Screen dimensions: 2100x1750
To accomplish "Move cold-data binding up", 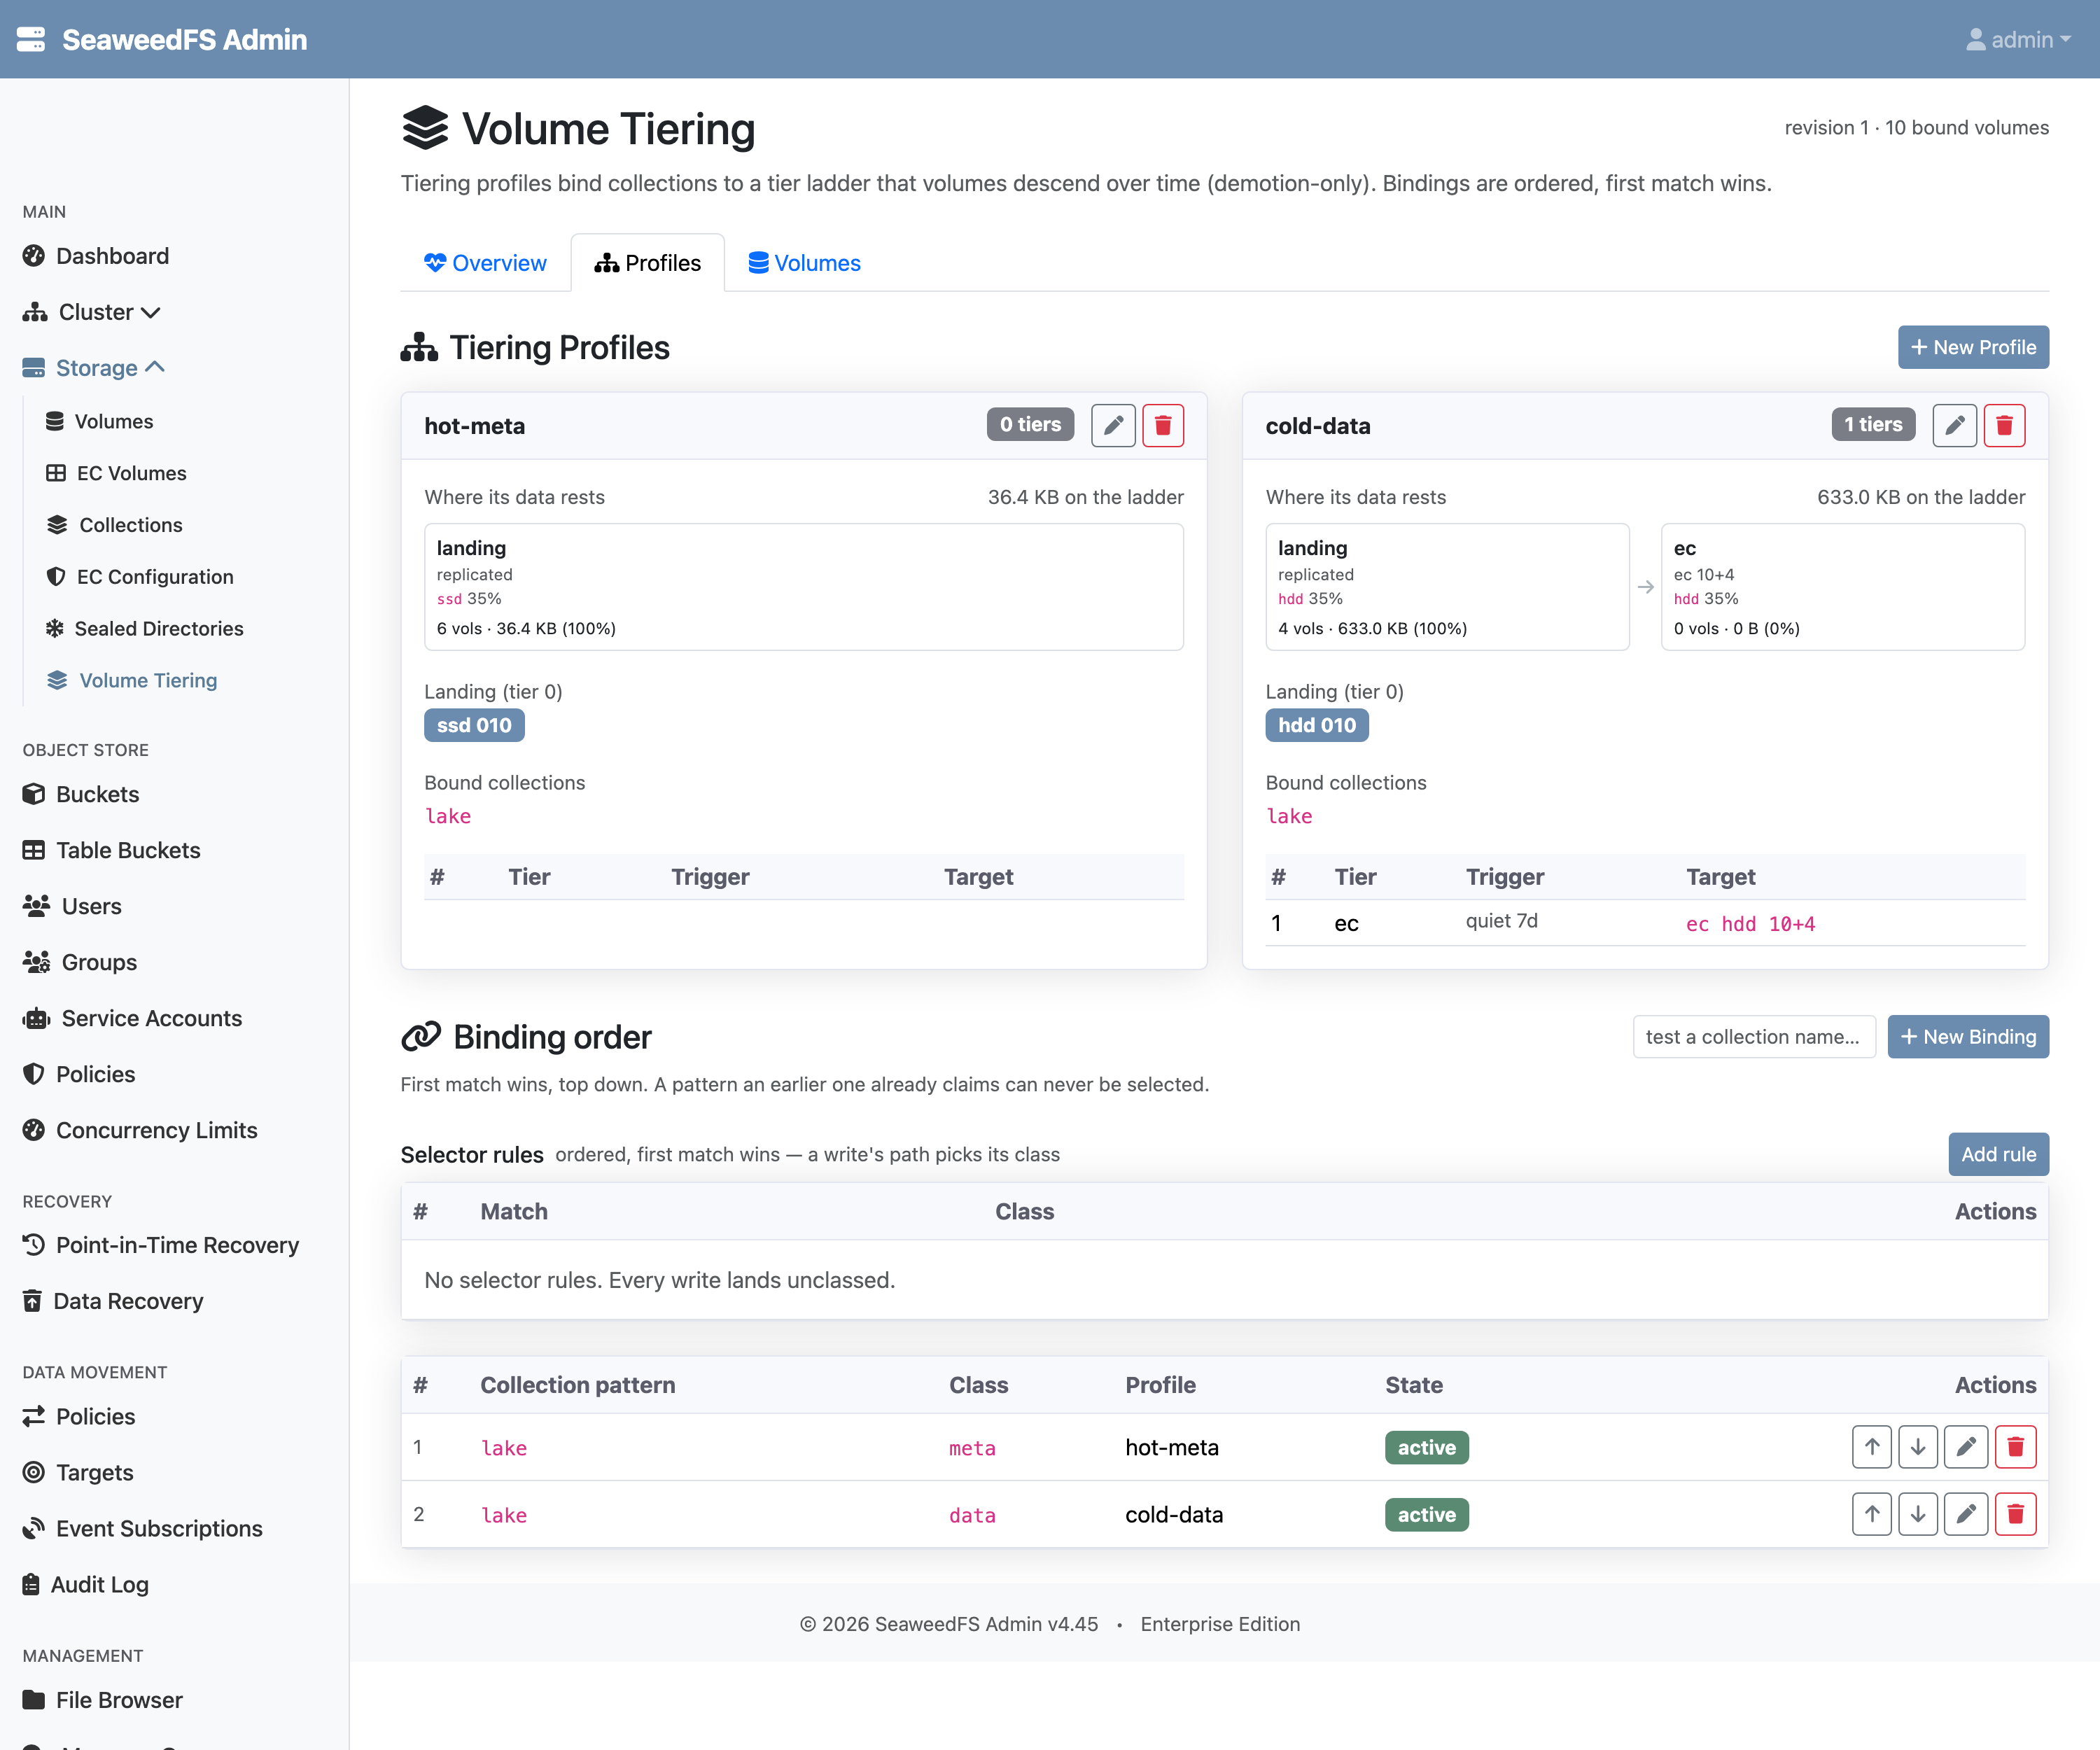I will (1871, 1514).
